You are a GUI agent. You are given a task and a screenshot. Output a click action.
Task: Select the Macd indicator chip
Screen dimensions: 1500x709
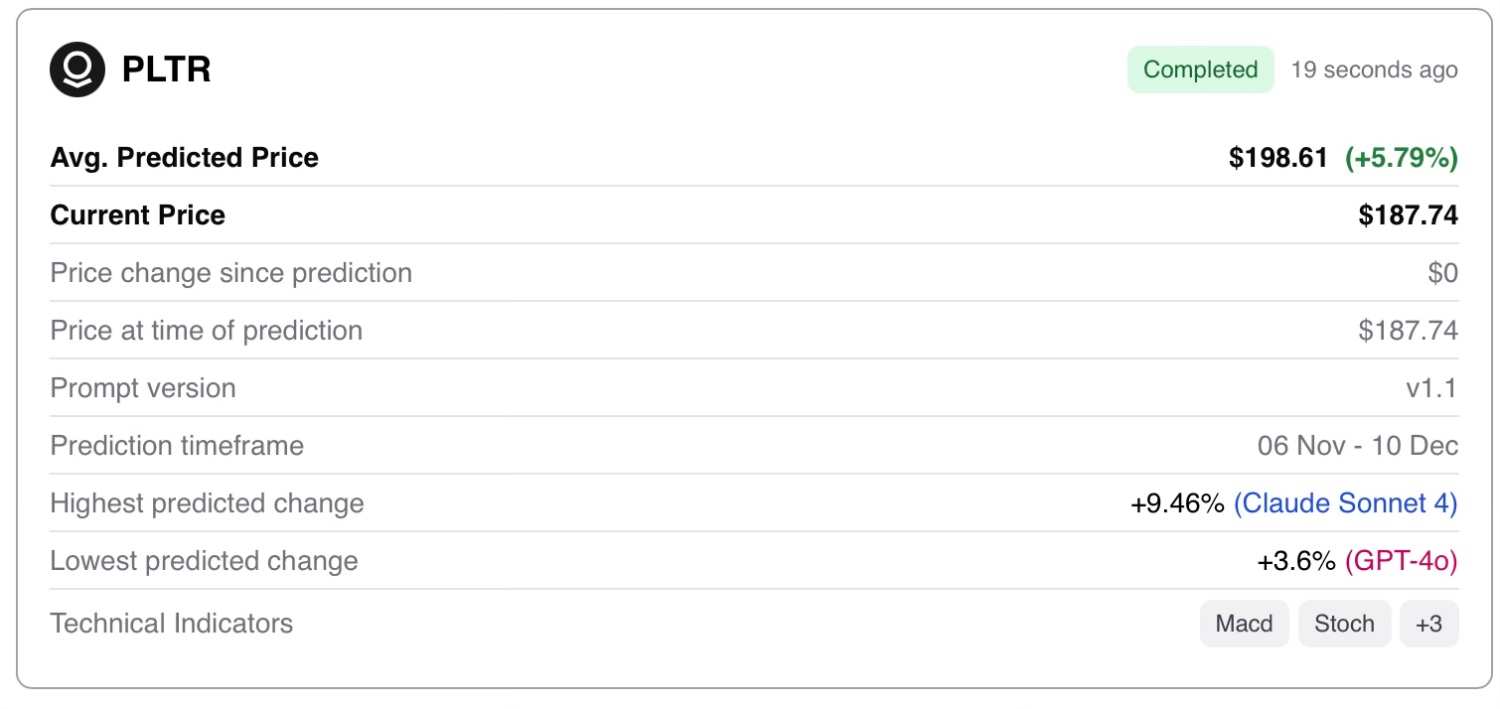(1244, 624)
